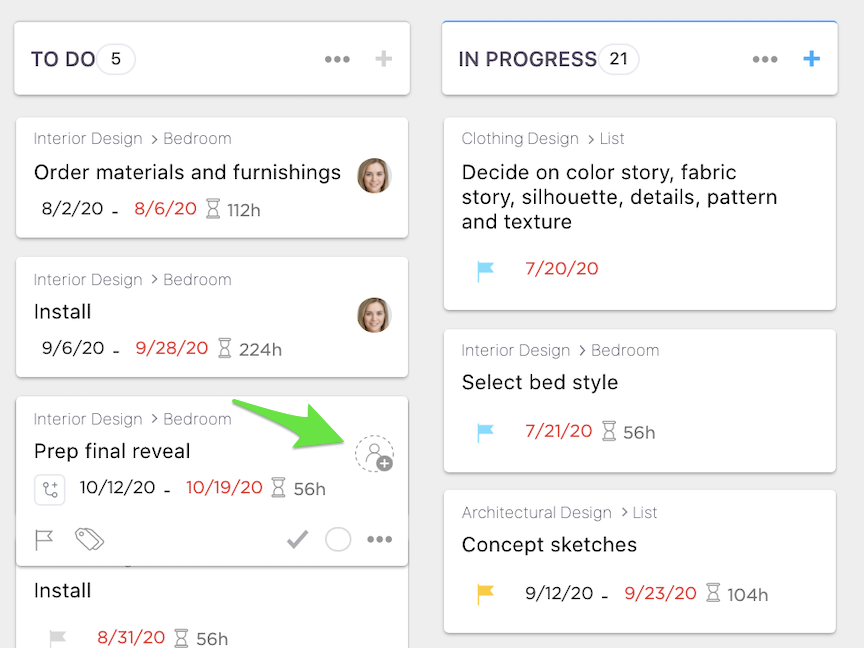Open more options on Prep final reveal card
This screenshot has width=864, height=648.
(380, 540)
